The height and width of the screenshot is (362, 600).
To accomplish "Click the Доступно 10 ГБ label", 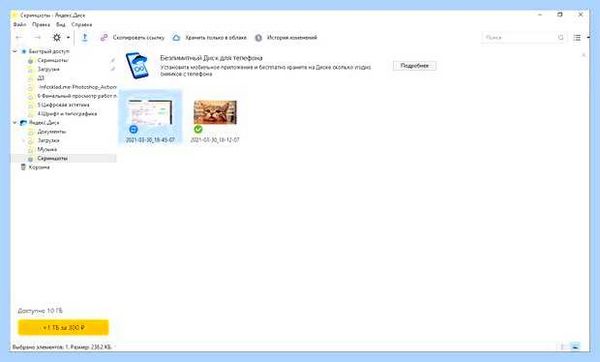I will [x=40, y=311].
